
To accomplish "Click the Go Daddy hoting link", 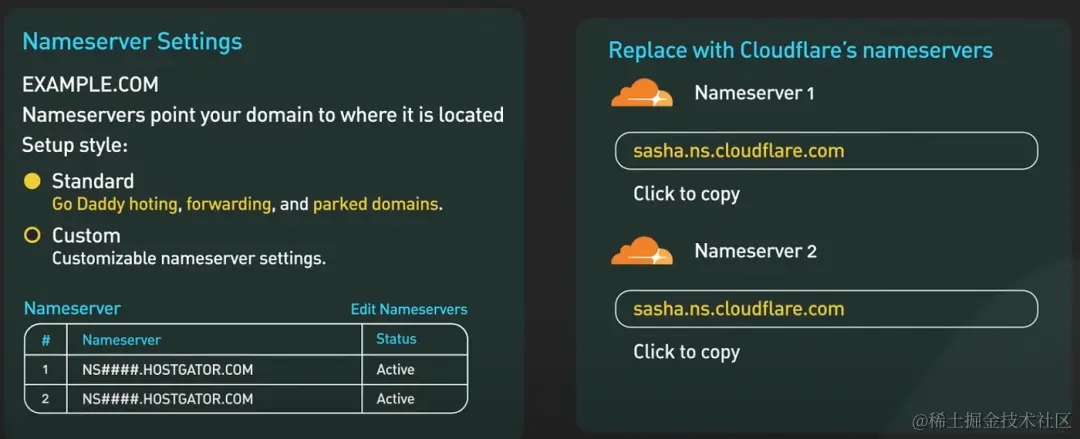I will (115, 205).
